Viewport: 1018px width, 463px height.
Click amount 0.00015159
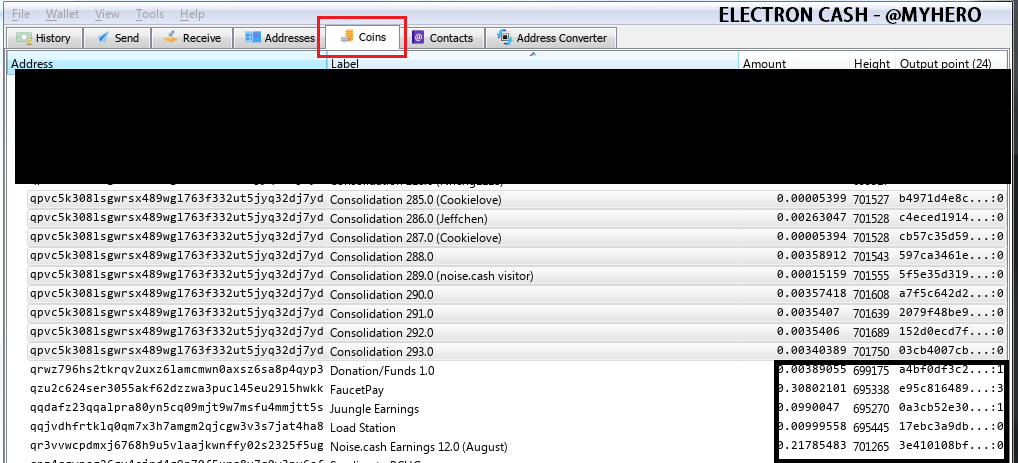(812, 275)
